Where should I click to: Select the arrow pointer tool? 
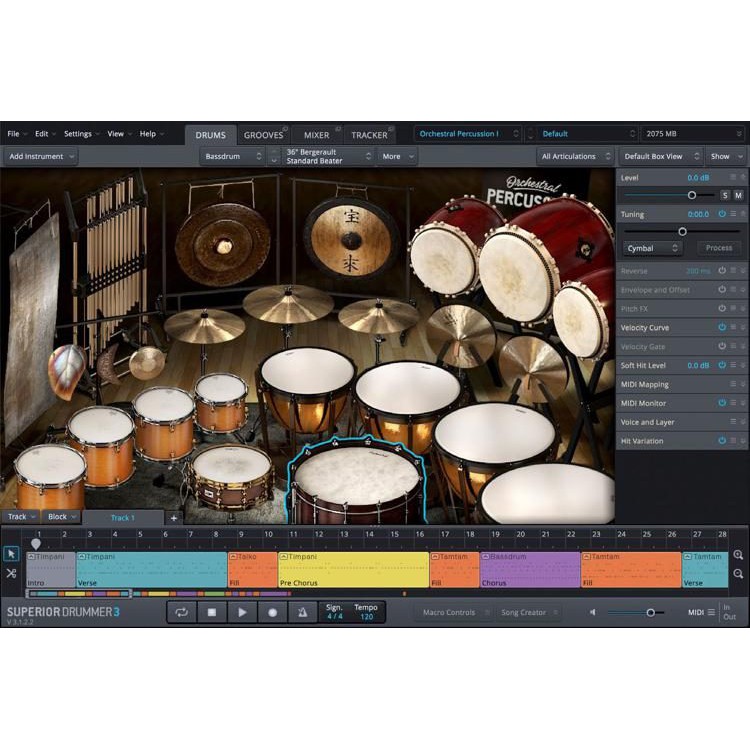click(11, 554)
